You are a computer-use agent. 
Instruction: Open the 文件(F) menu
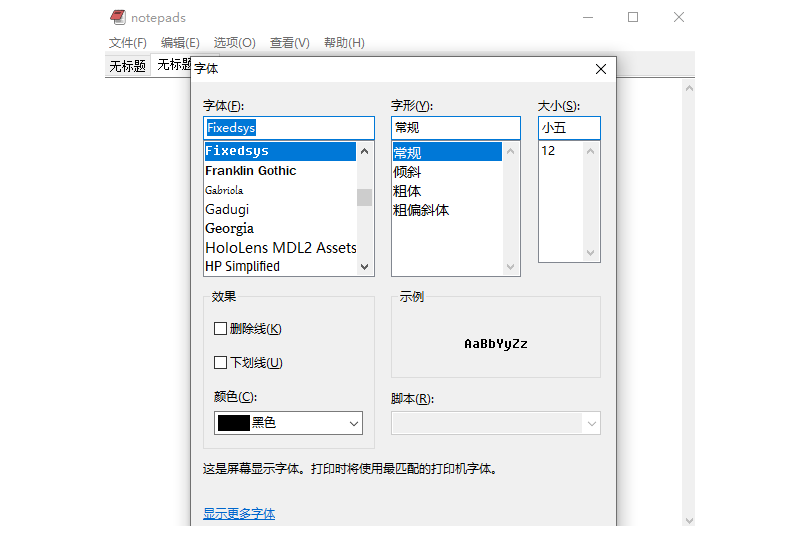point(128,43)
